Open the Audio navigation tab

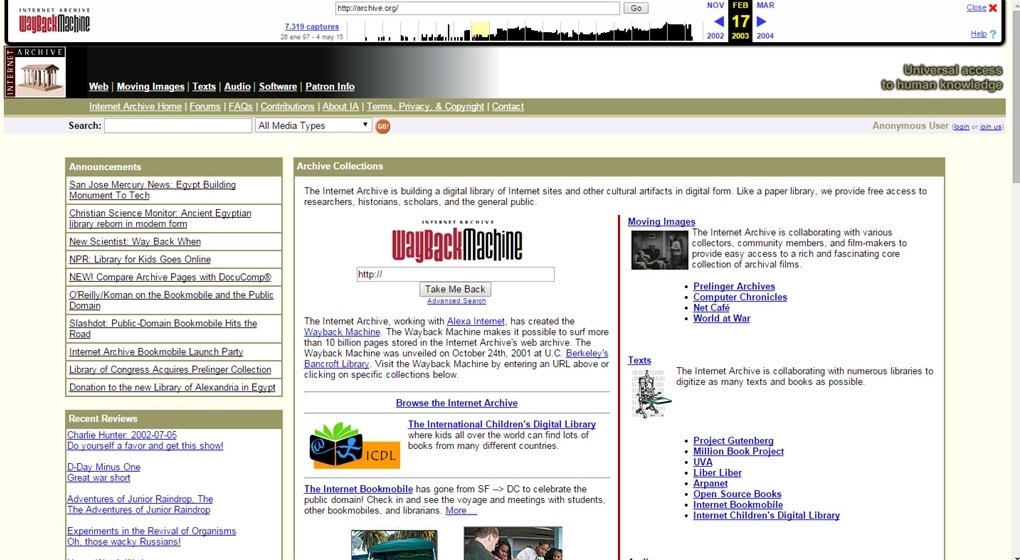click(x=237, y=87)
